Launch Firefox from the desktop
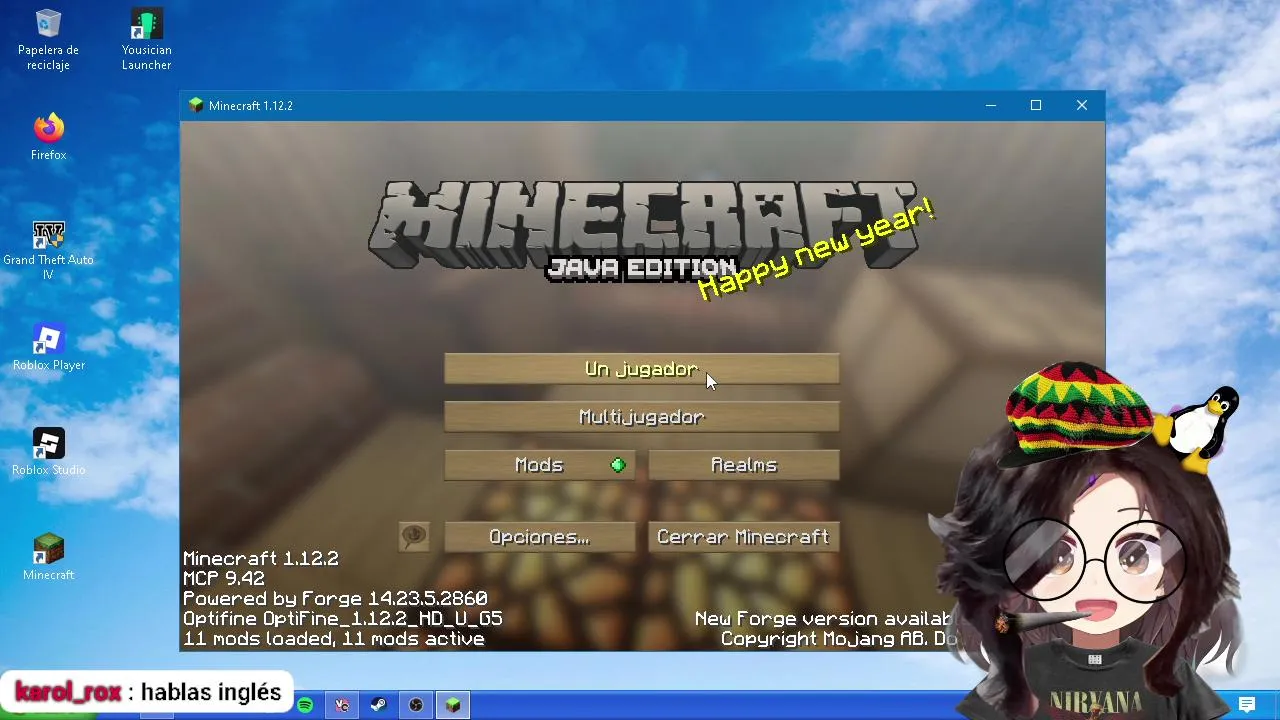Image resolution: width=1280 pixels, height=720 pixels. click(x=48, y=137)
